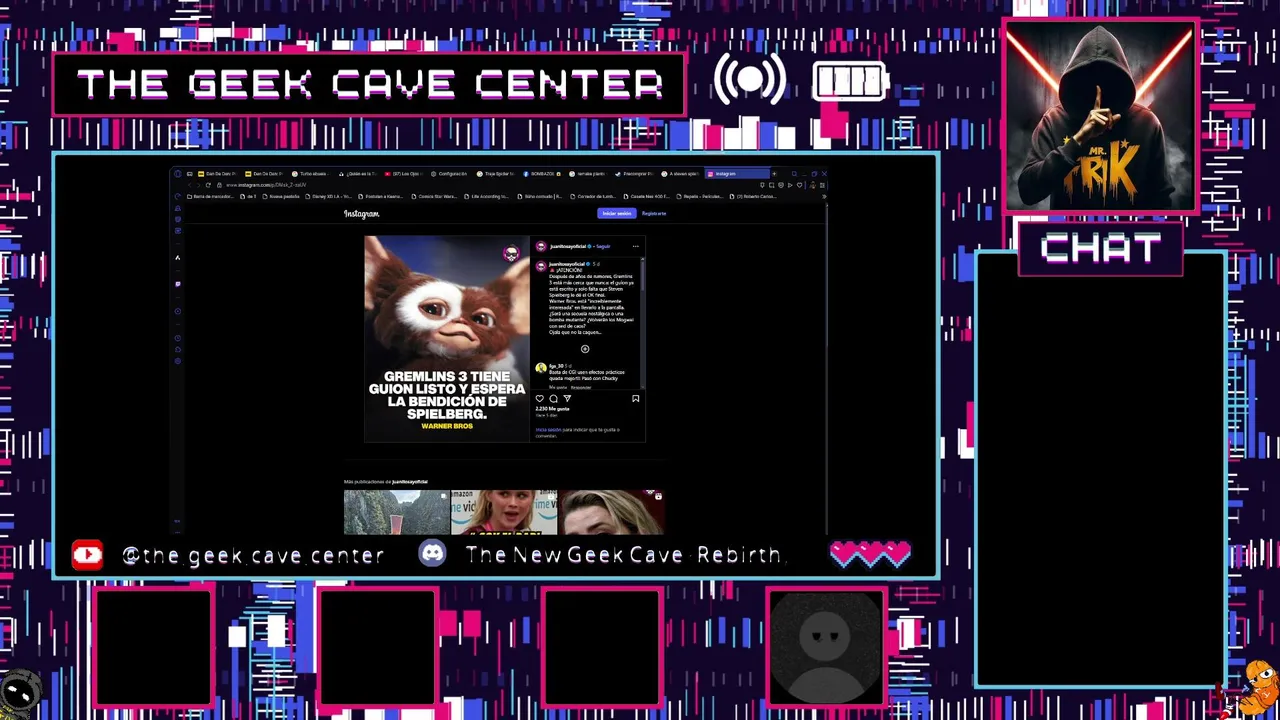Viewport: 1280px width, 720px height.
Task: Open the blonde woman Amazon Prime thumbnail
Action: (x=503, y=512)
